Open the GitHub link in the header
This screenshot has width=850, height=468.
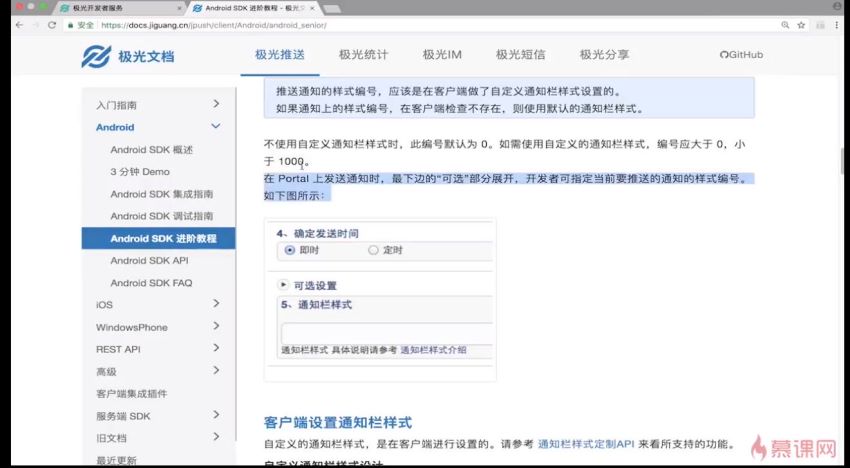coord(741,55)
